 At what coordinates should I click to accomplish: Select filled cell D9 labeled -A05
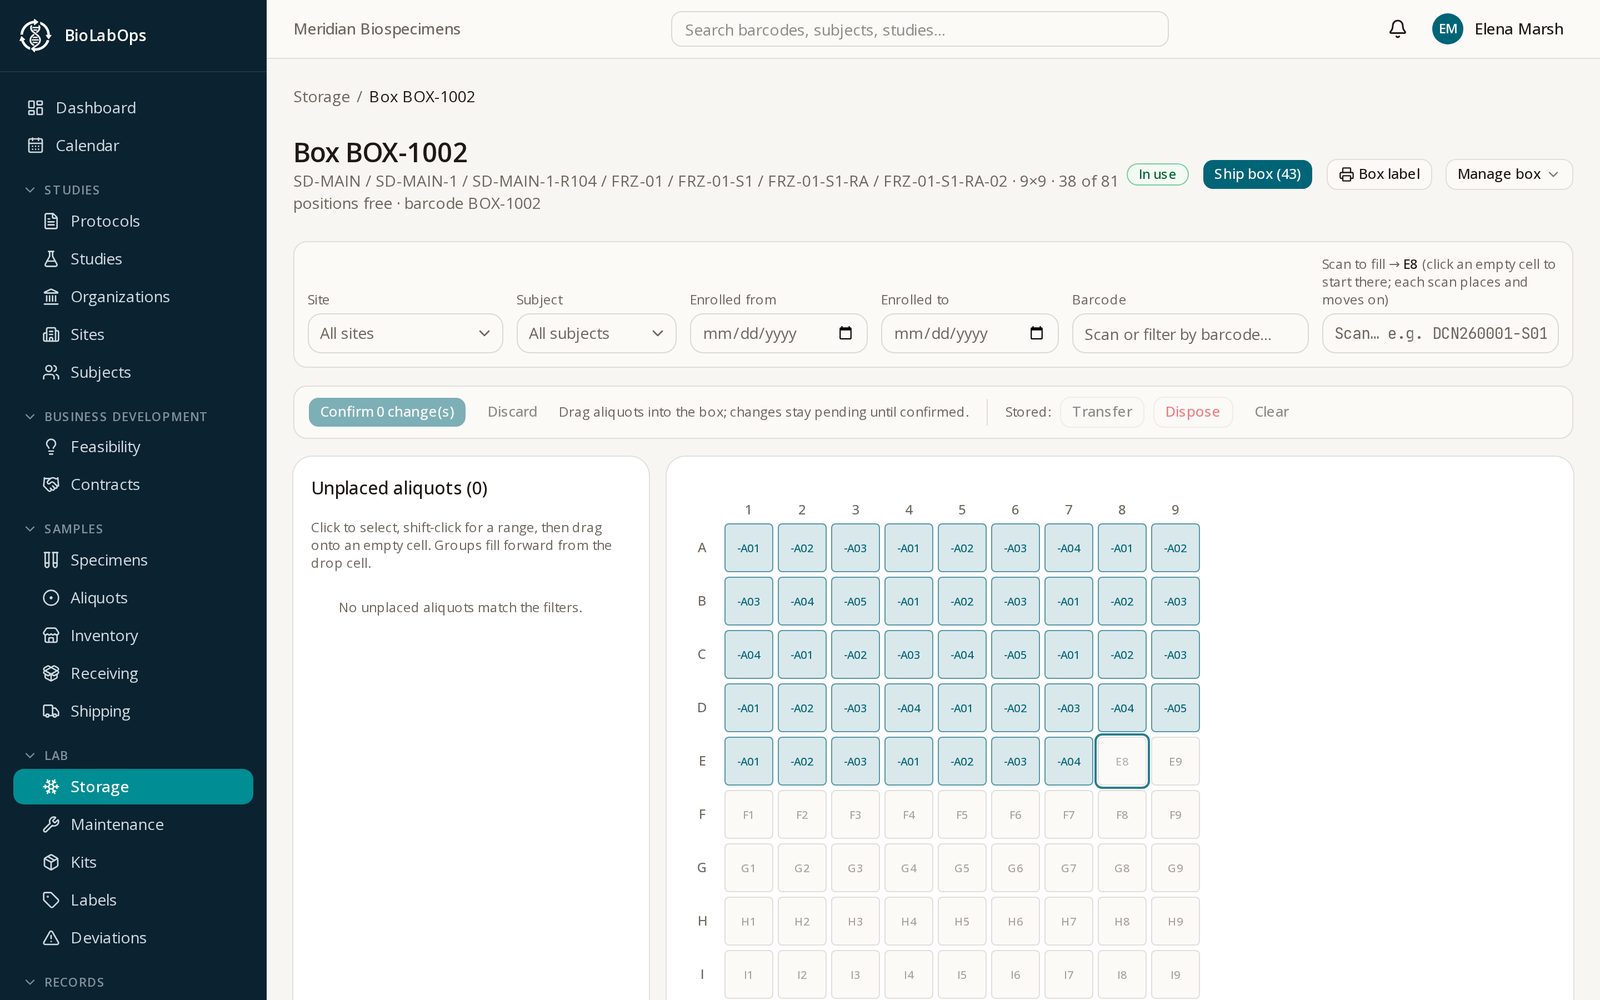click(1175, 708)
